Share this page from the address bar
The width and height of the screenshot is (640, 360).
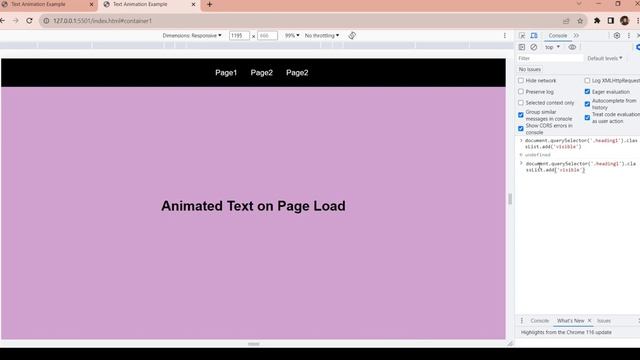click(566, 21)
